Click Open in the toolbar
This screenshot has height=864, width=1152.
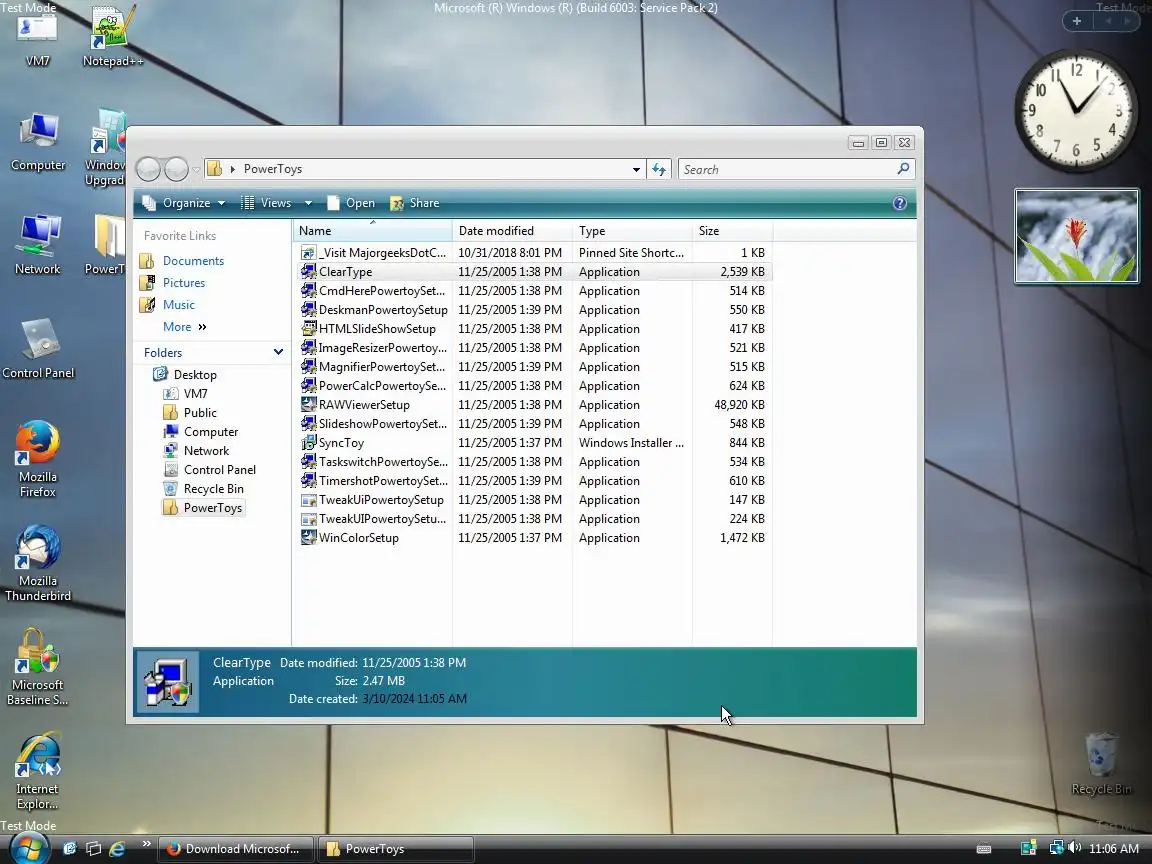[351, 204]
